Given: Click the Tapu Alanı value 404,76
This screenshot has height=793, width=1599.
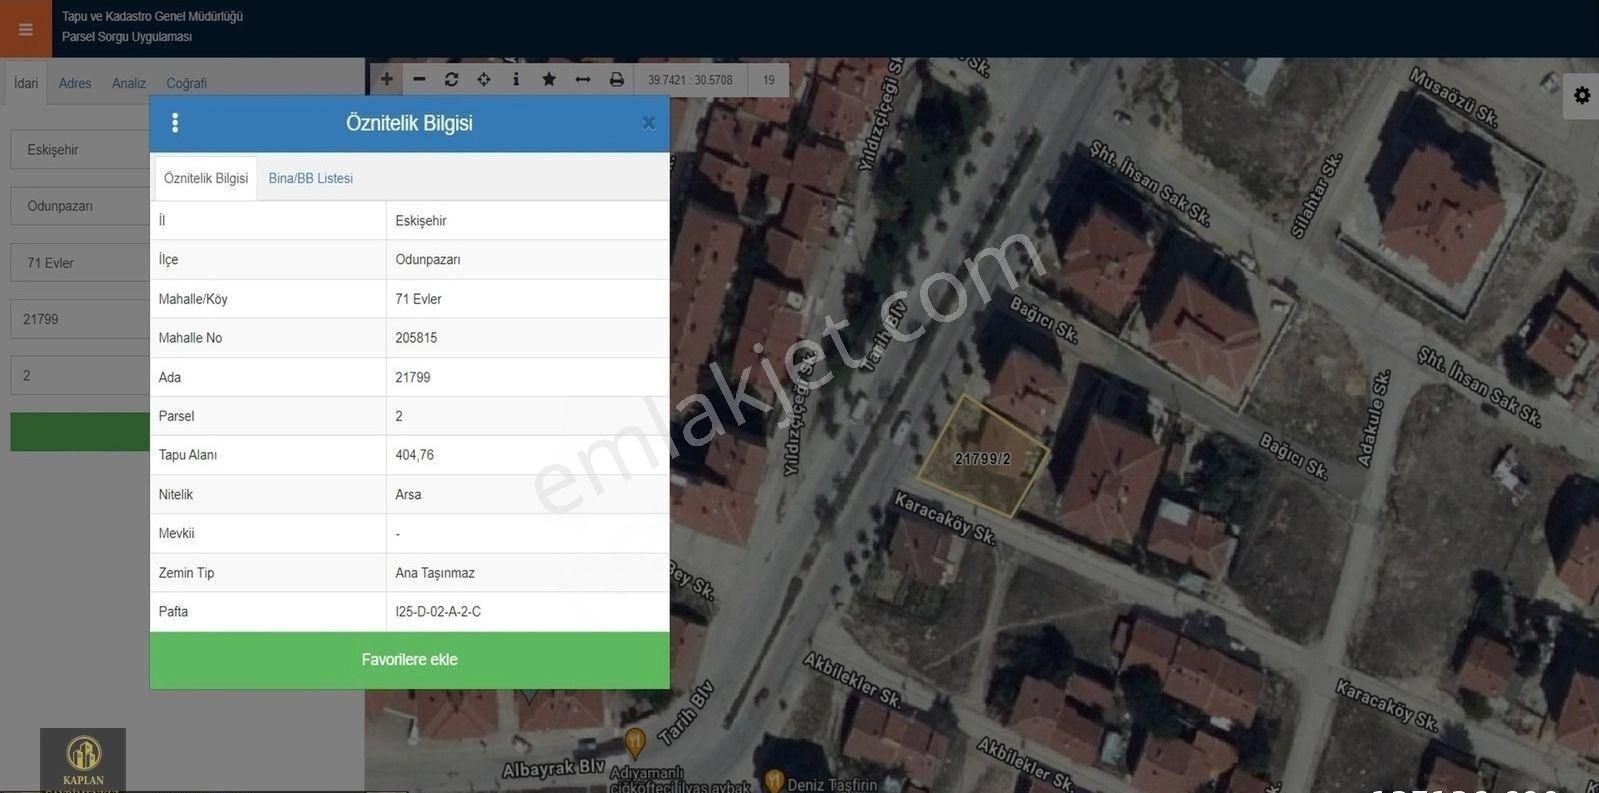Looking at the screenshot, I should tap(415, 455).
